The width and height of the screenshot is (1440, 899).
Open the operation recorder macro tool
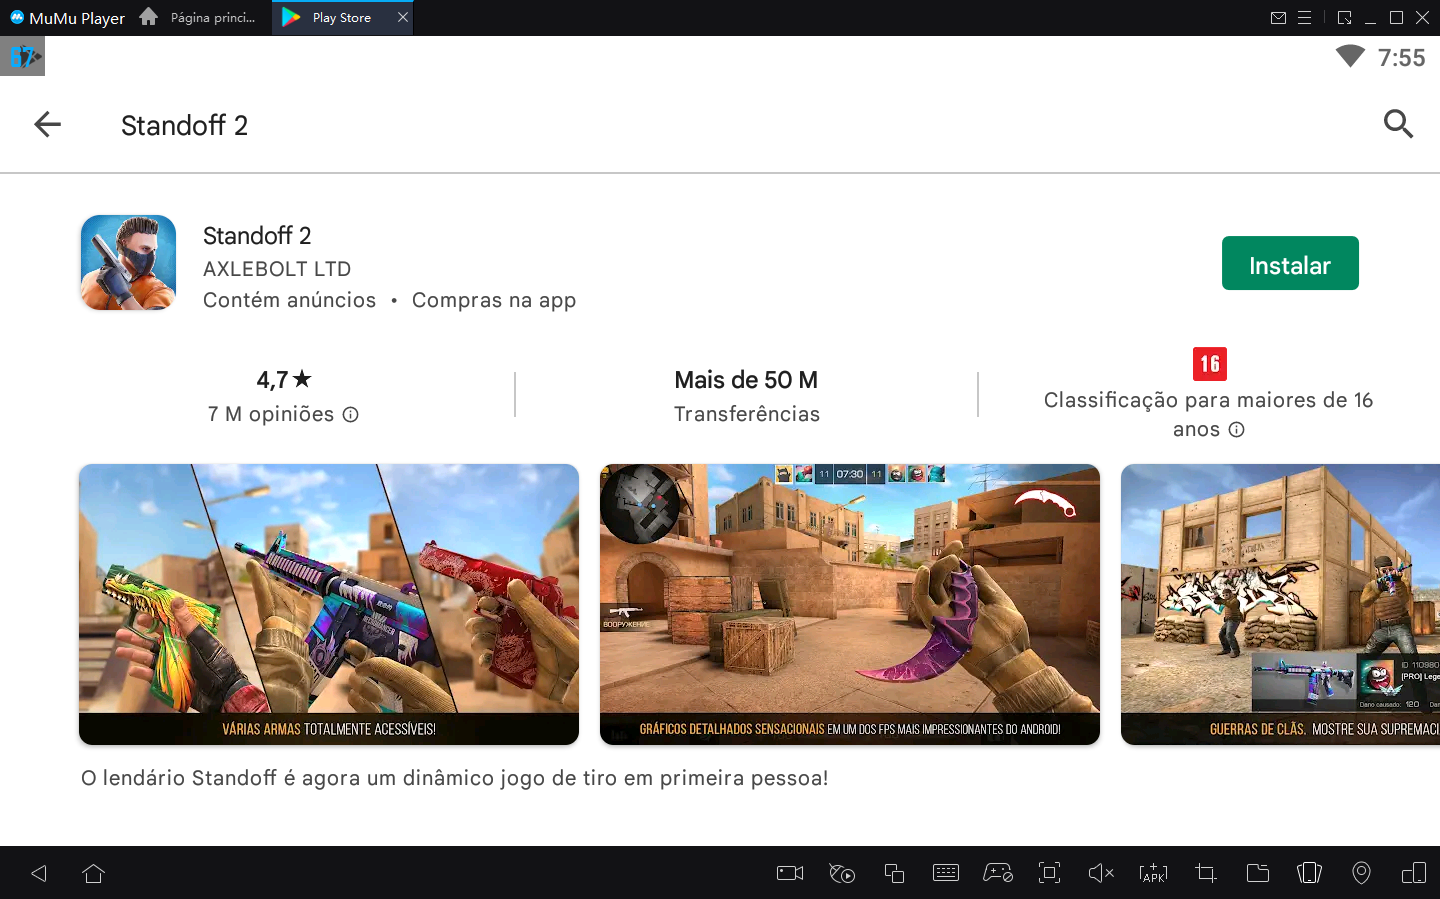841,873
